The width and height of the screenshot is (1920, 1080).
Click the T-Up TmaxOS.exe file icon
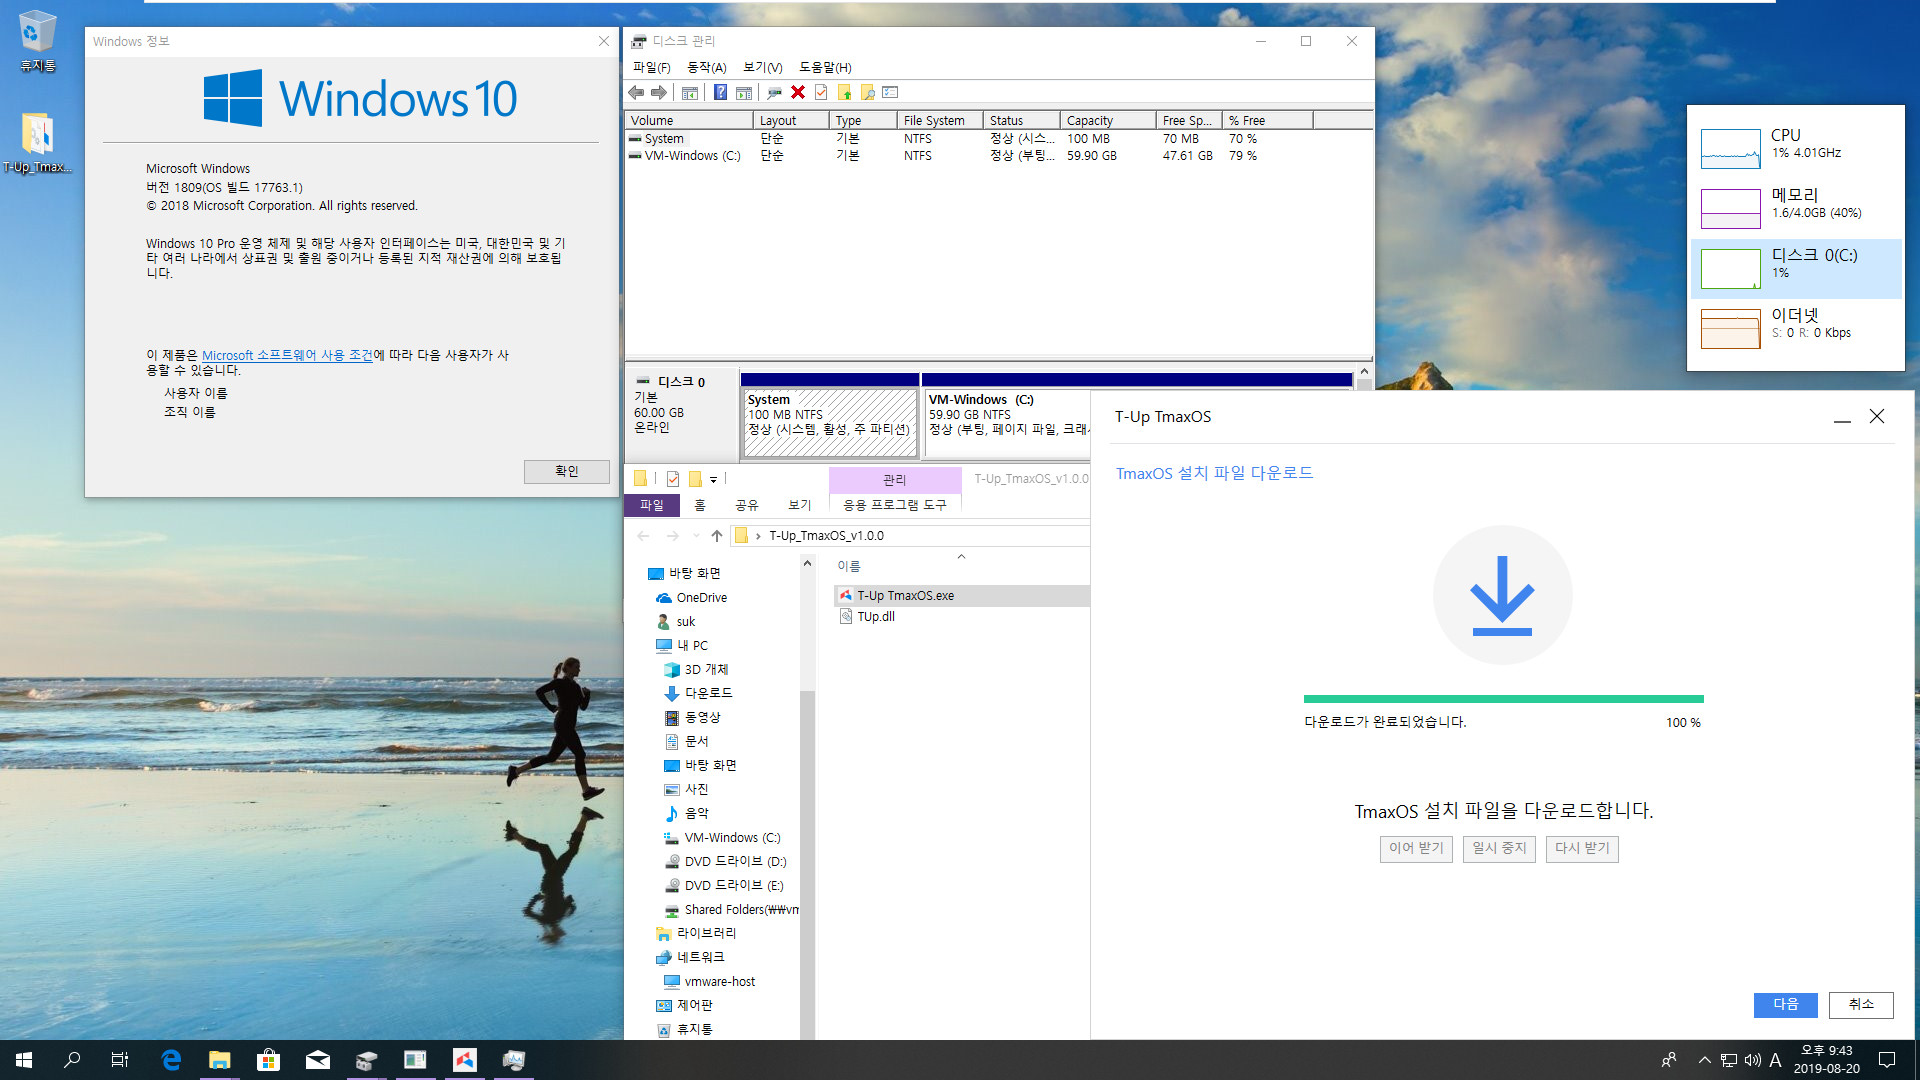pyautogui.click(x=844, y=595)
